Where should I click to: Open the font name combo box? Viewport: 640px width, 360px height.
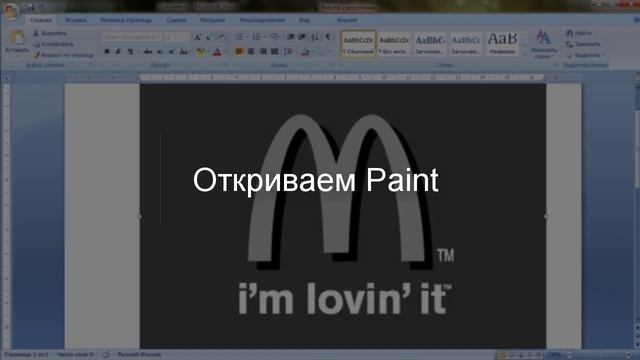tap(132, 37)
